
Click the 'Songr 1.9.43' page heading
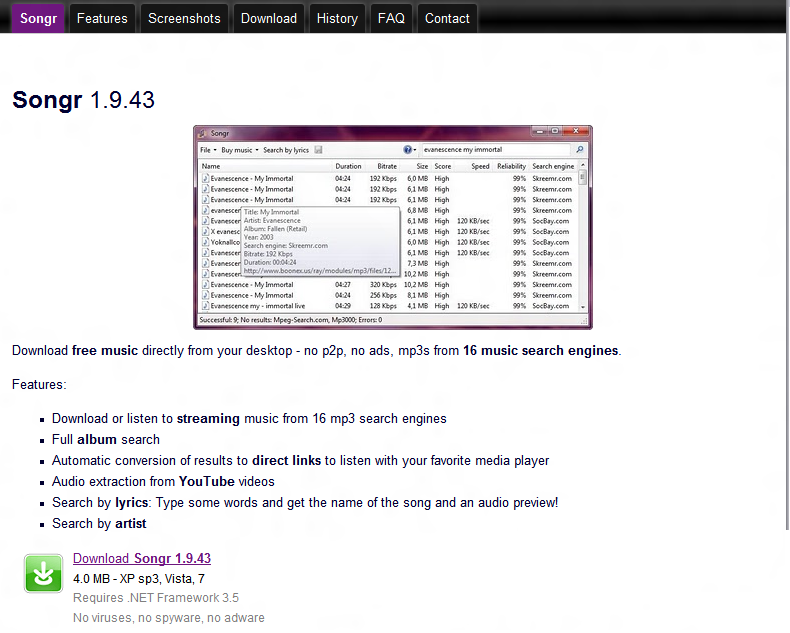(x=83, y=99)
